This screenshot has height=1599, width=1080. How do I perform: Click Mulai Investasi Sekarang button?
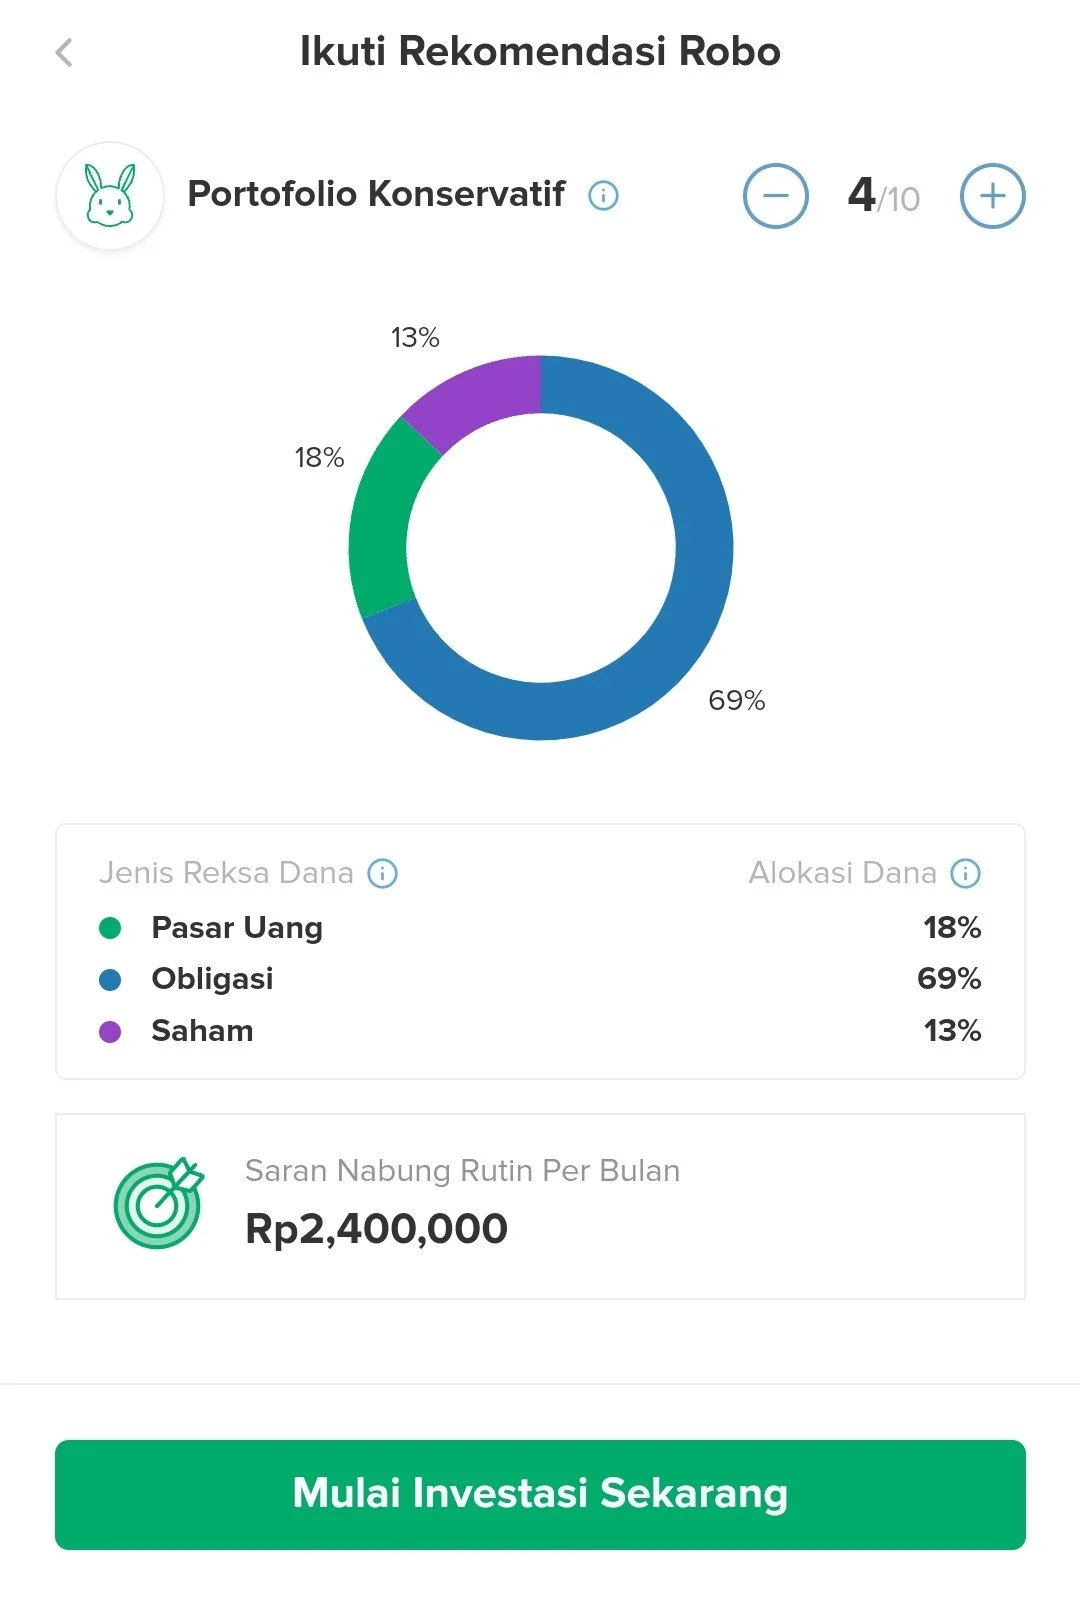pyautogui.click(x=540, y=1494)
